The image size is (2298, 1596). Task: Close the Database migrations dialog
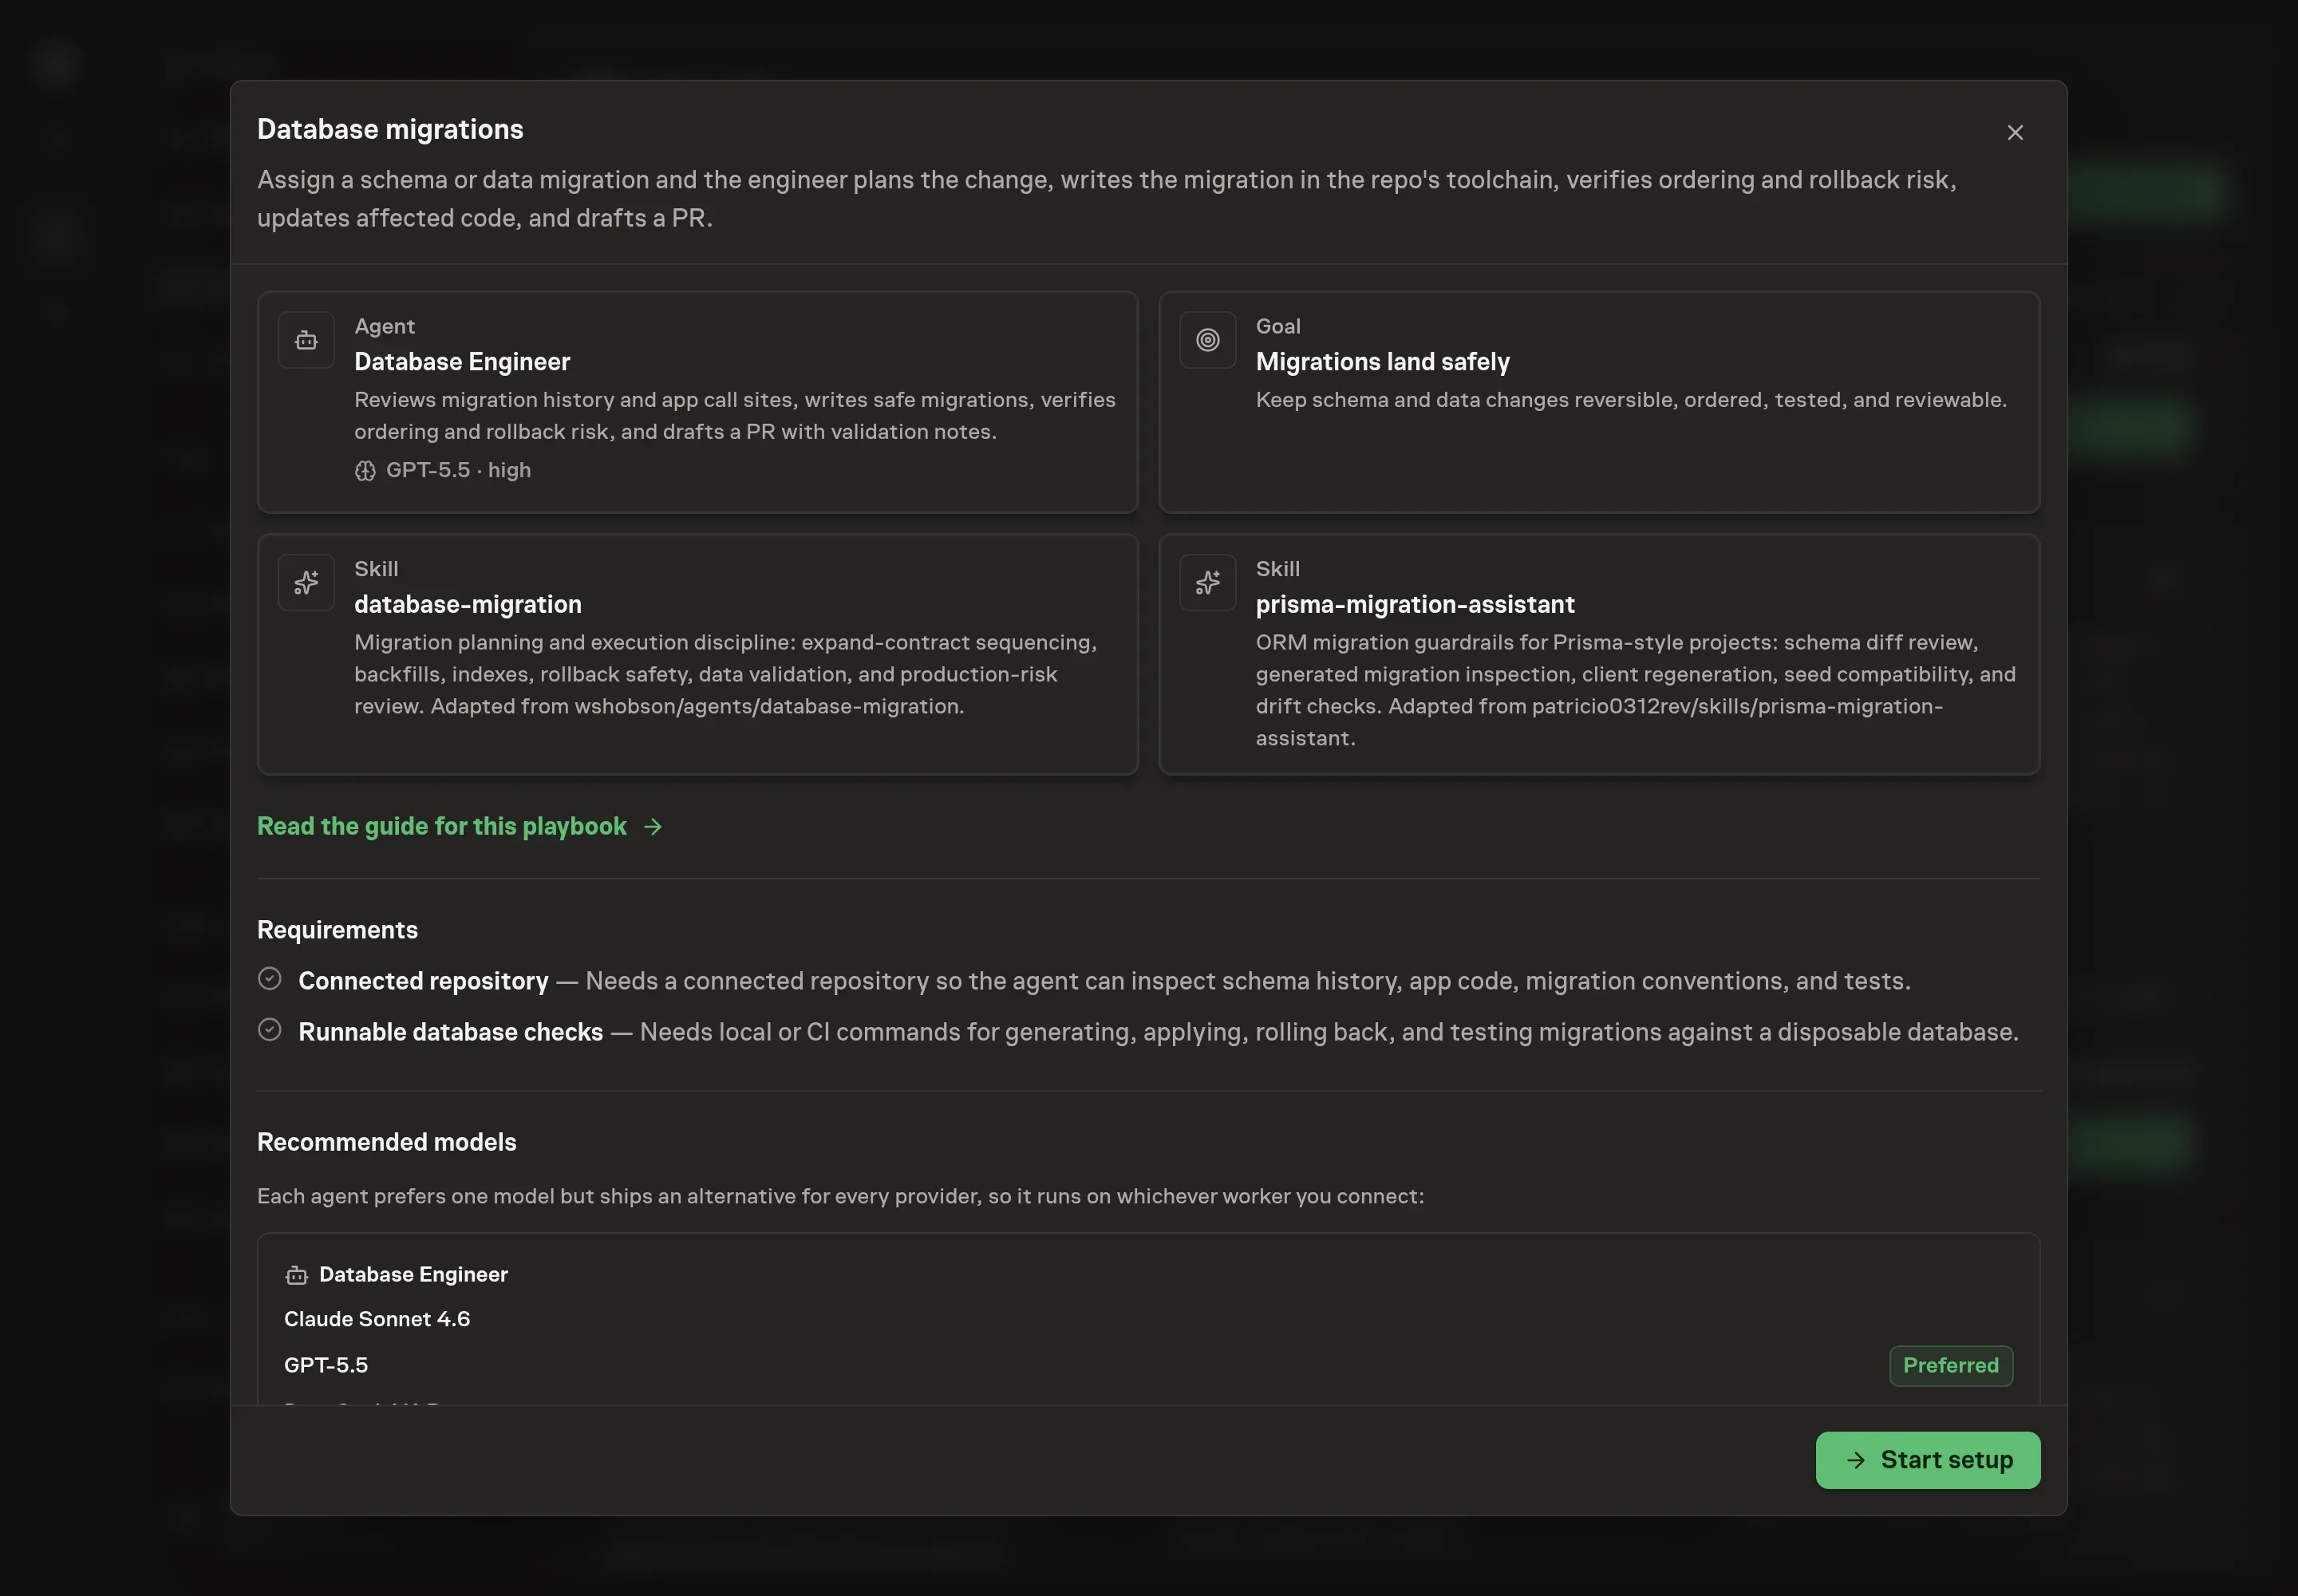pos(2015,133)
